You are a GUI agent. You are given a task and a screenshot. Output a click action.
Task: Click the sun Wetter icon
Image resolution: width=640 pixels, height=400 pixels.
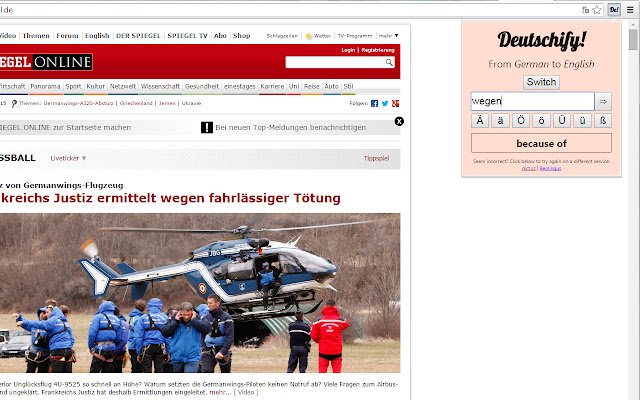coord(309,36)
